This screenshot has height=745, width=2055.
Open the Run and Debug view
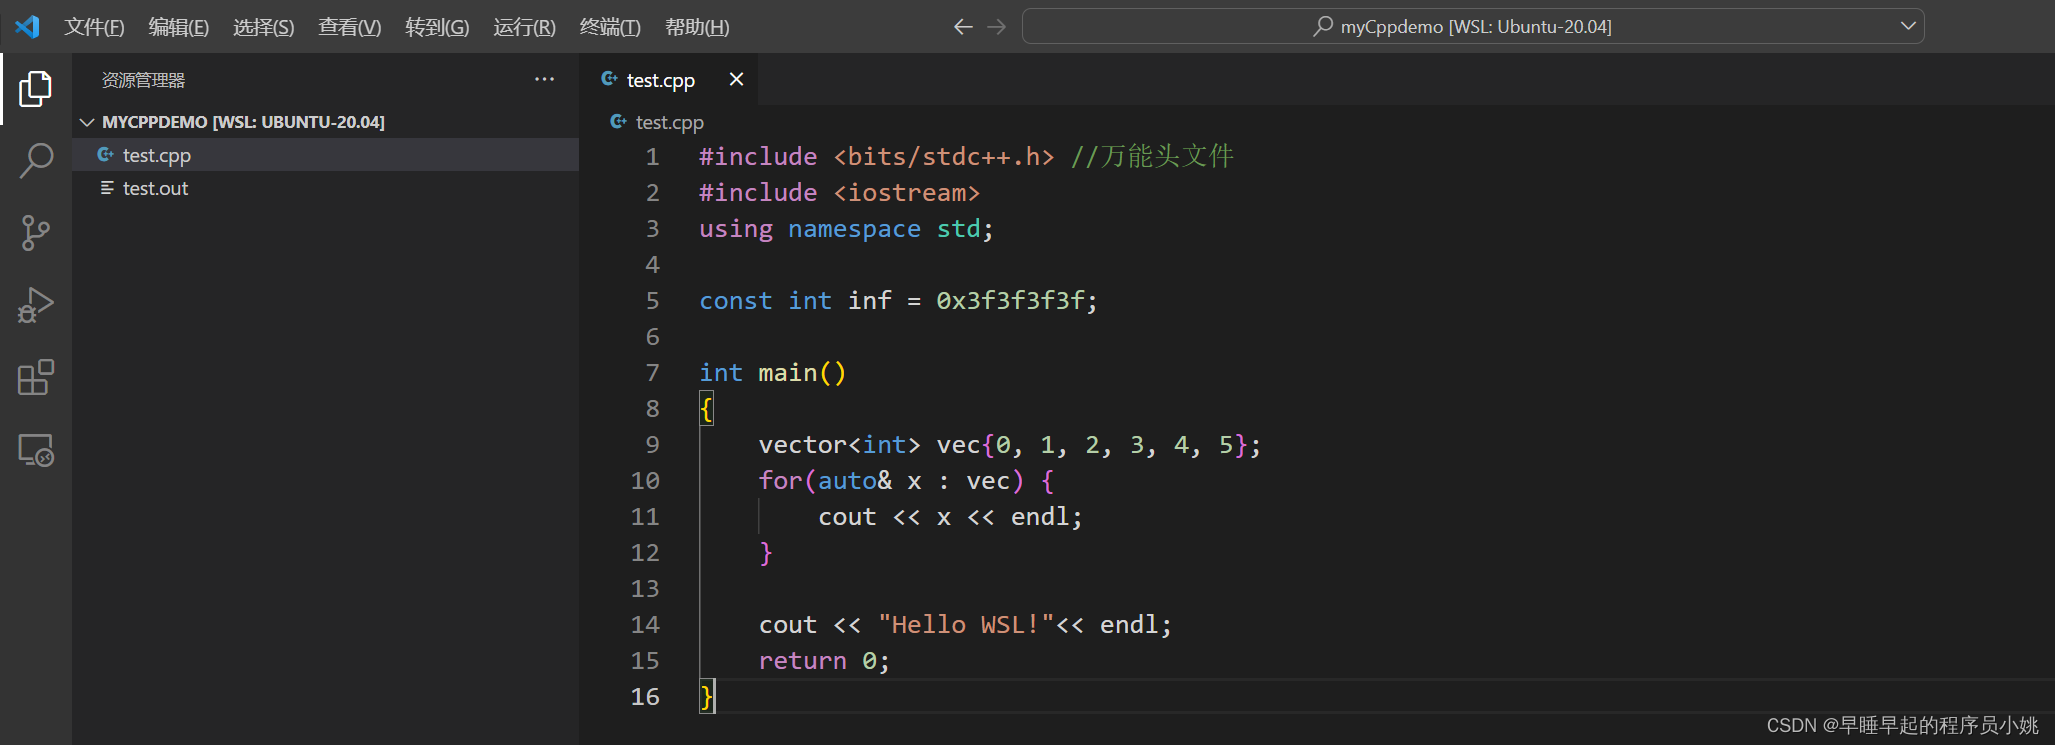(36, 305)
